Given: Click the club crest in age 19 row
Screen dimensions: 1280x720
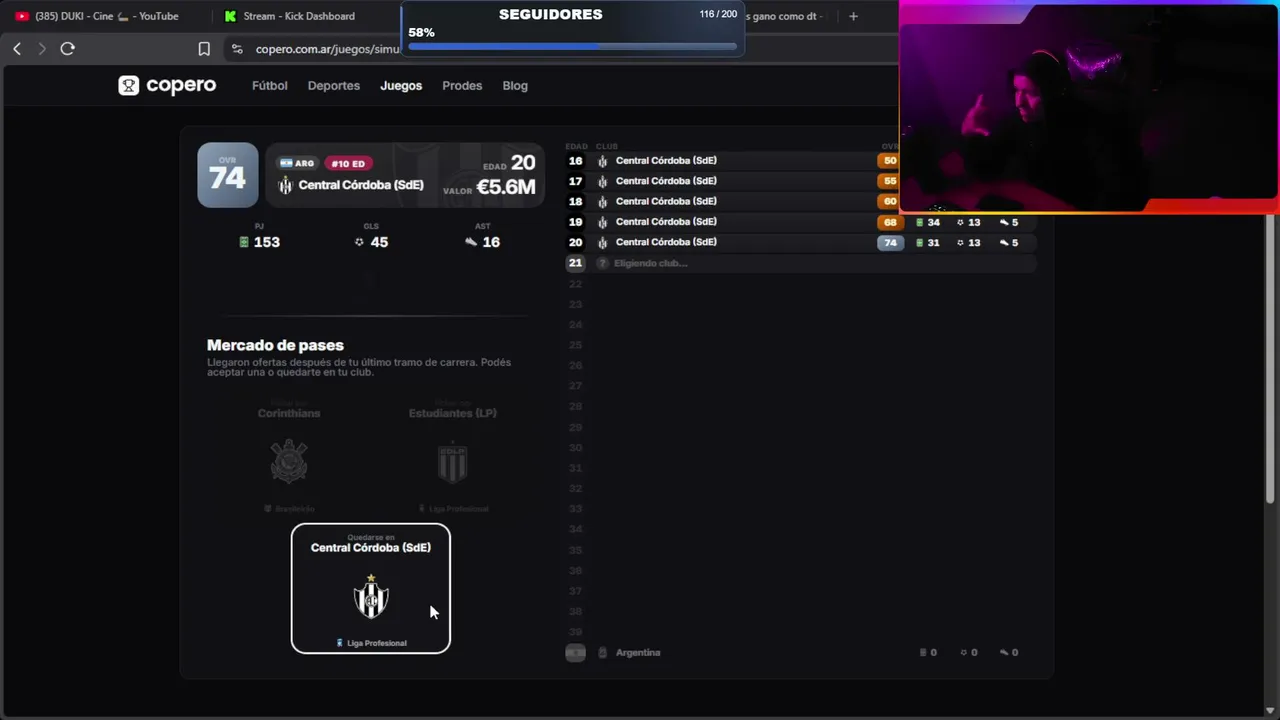Looking at the screenshot, I should 603,222.
